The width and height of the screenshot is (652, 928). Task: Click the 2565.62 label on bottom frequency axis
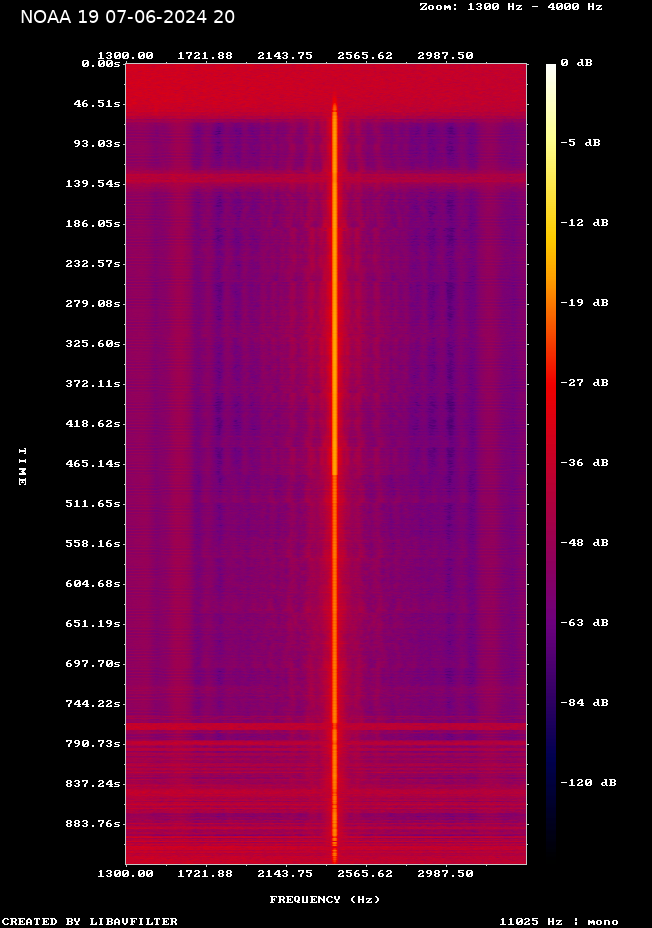tap(365, 873)
